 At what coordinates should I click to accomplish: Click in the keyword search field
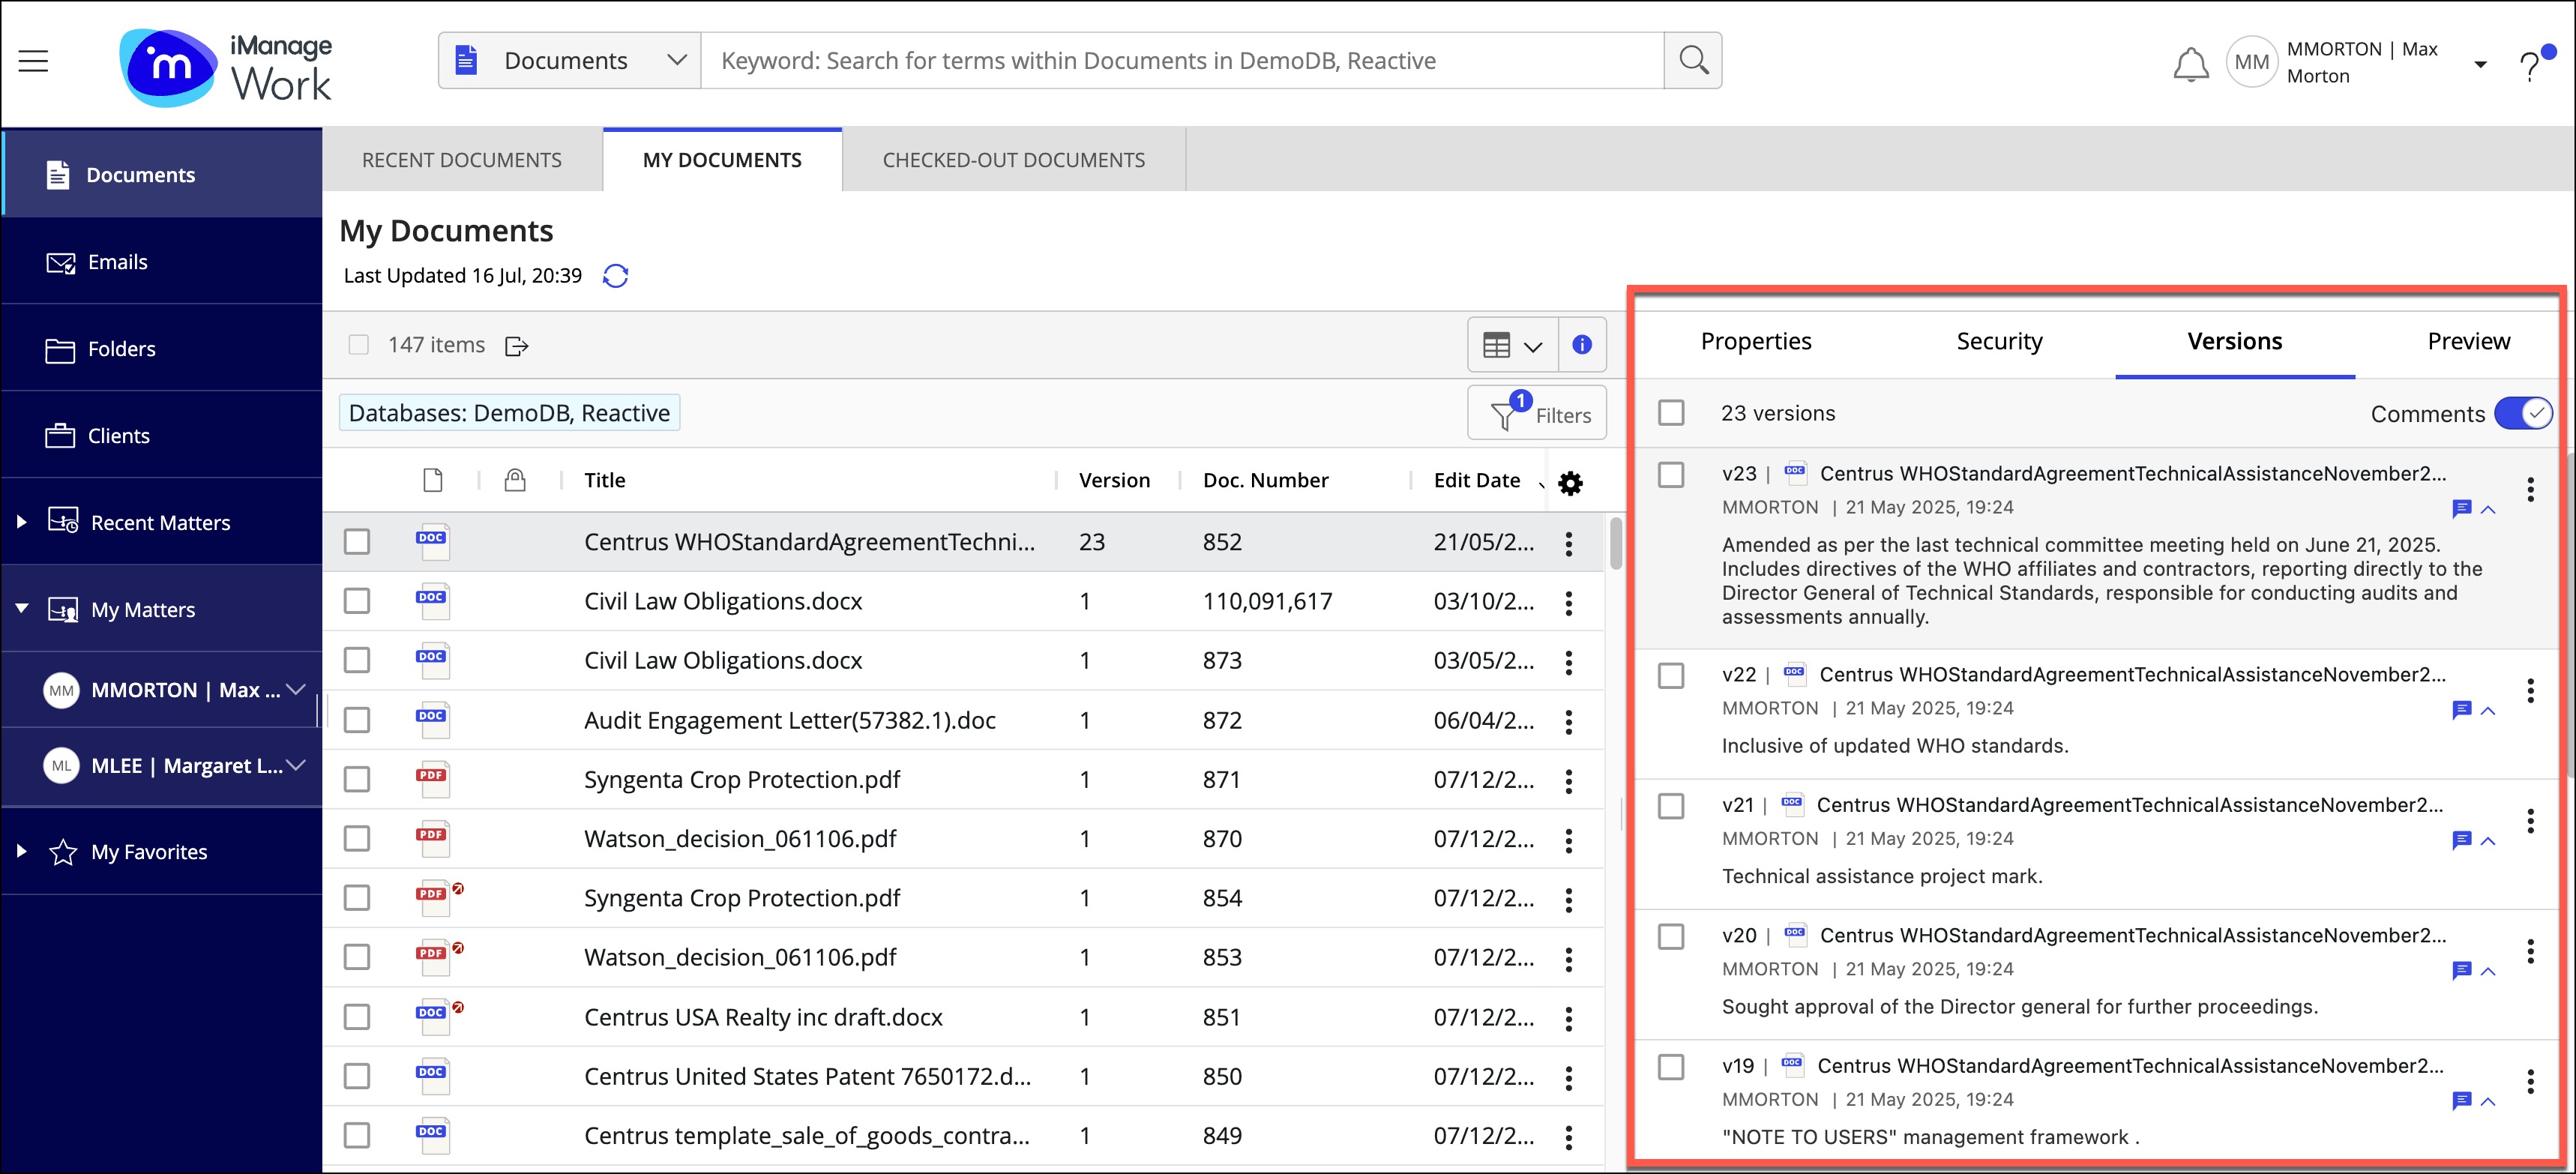coord(1180,61)
